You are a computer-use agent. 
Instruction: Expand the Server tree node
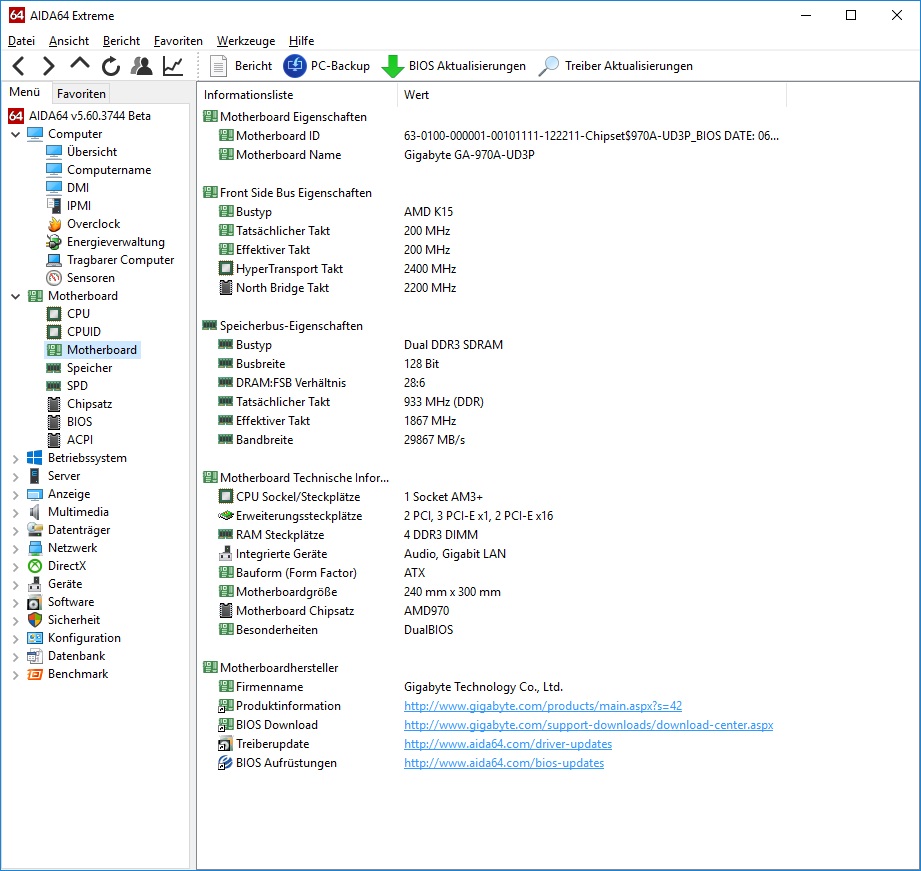[x=16, y=476]
